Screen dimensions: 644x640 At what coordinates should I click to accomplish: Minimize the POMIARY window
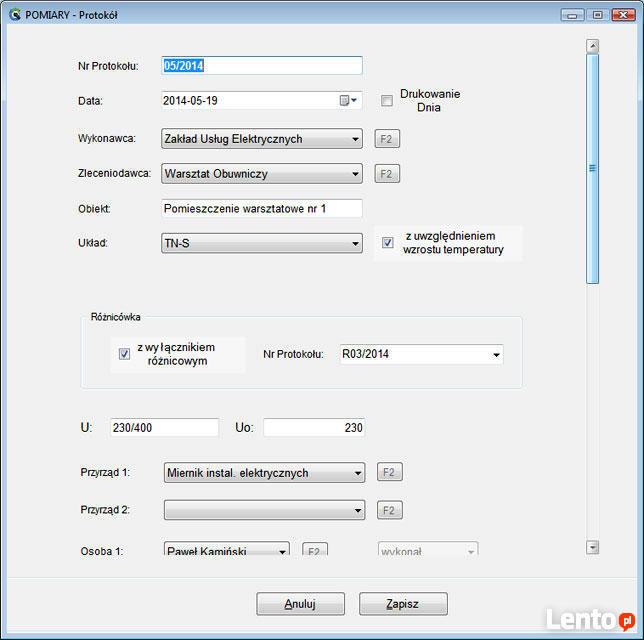pyautogui.click(x=572, y=15)
